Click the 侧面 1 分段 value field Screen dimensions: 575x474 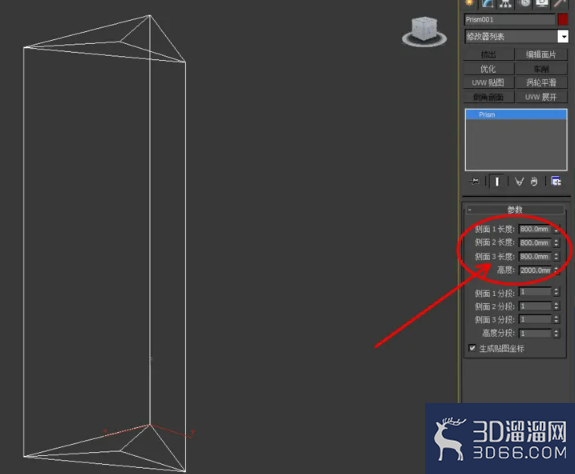click(535, 292)
